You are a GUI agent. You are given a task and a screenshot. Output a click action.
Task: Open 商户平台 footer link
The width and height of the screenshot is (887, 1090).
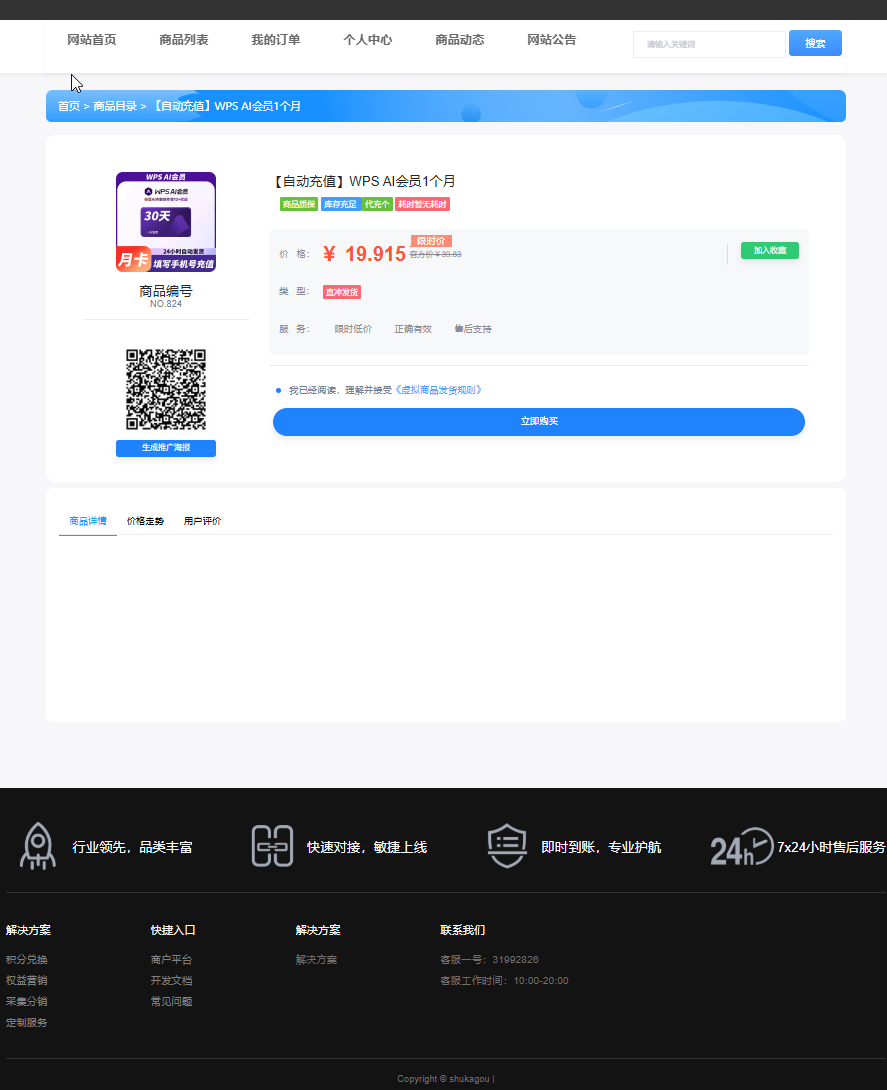pyautogui.click(x=172, y=959)
